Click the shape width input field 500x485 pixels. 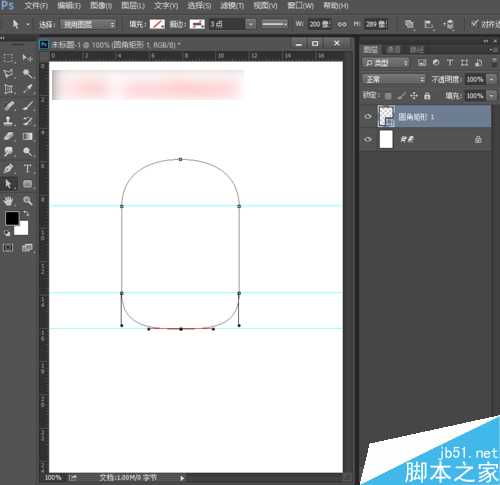(x=319, y=24)
